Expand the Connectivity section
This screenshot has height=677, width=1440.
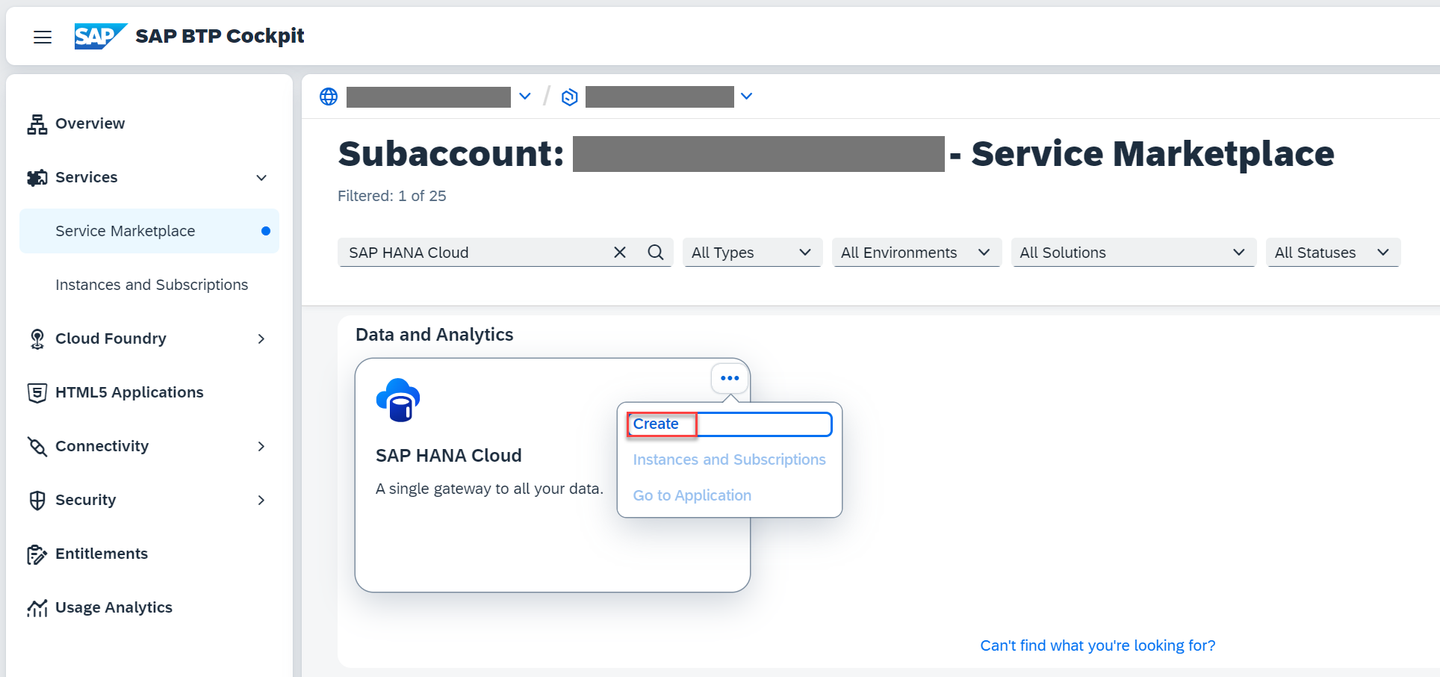(261, 447)
